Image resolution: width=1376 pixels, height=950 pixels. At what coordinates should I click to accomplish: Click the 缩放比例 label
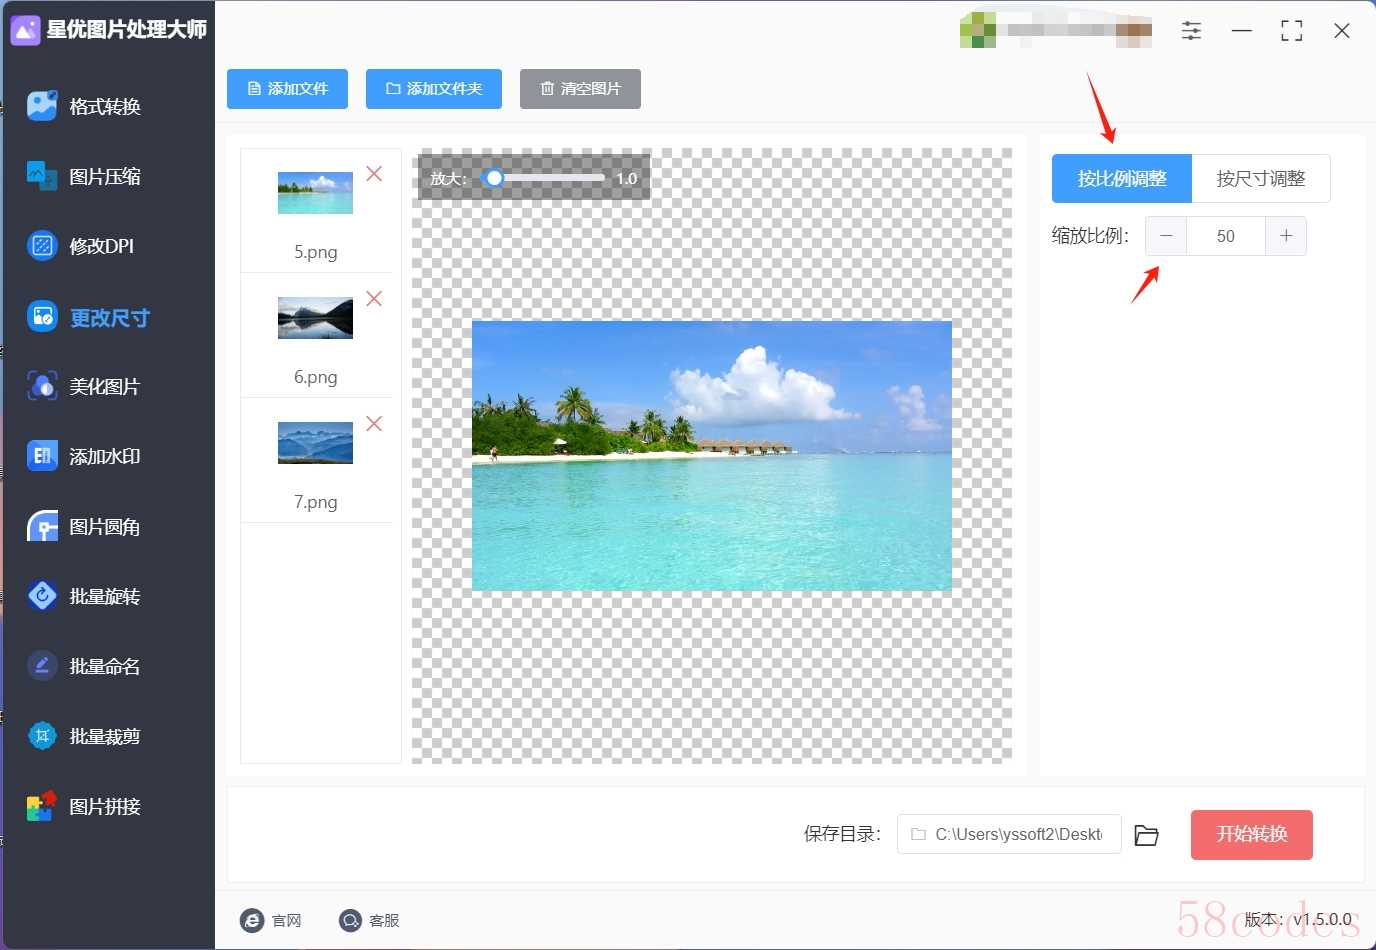click(1090, 236)
